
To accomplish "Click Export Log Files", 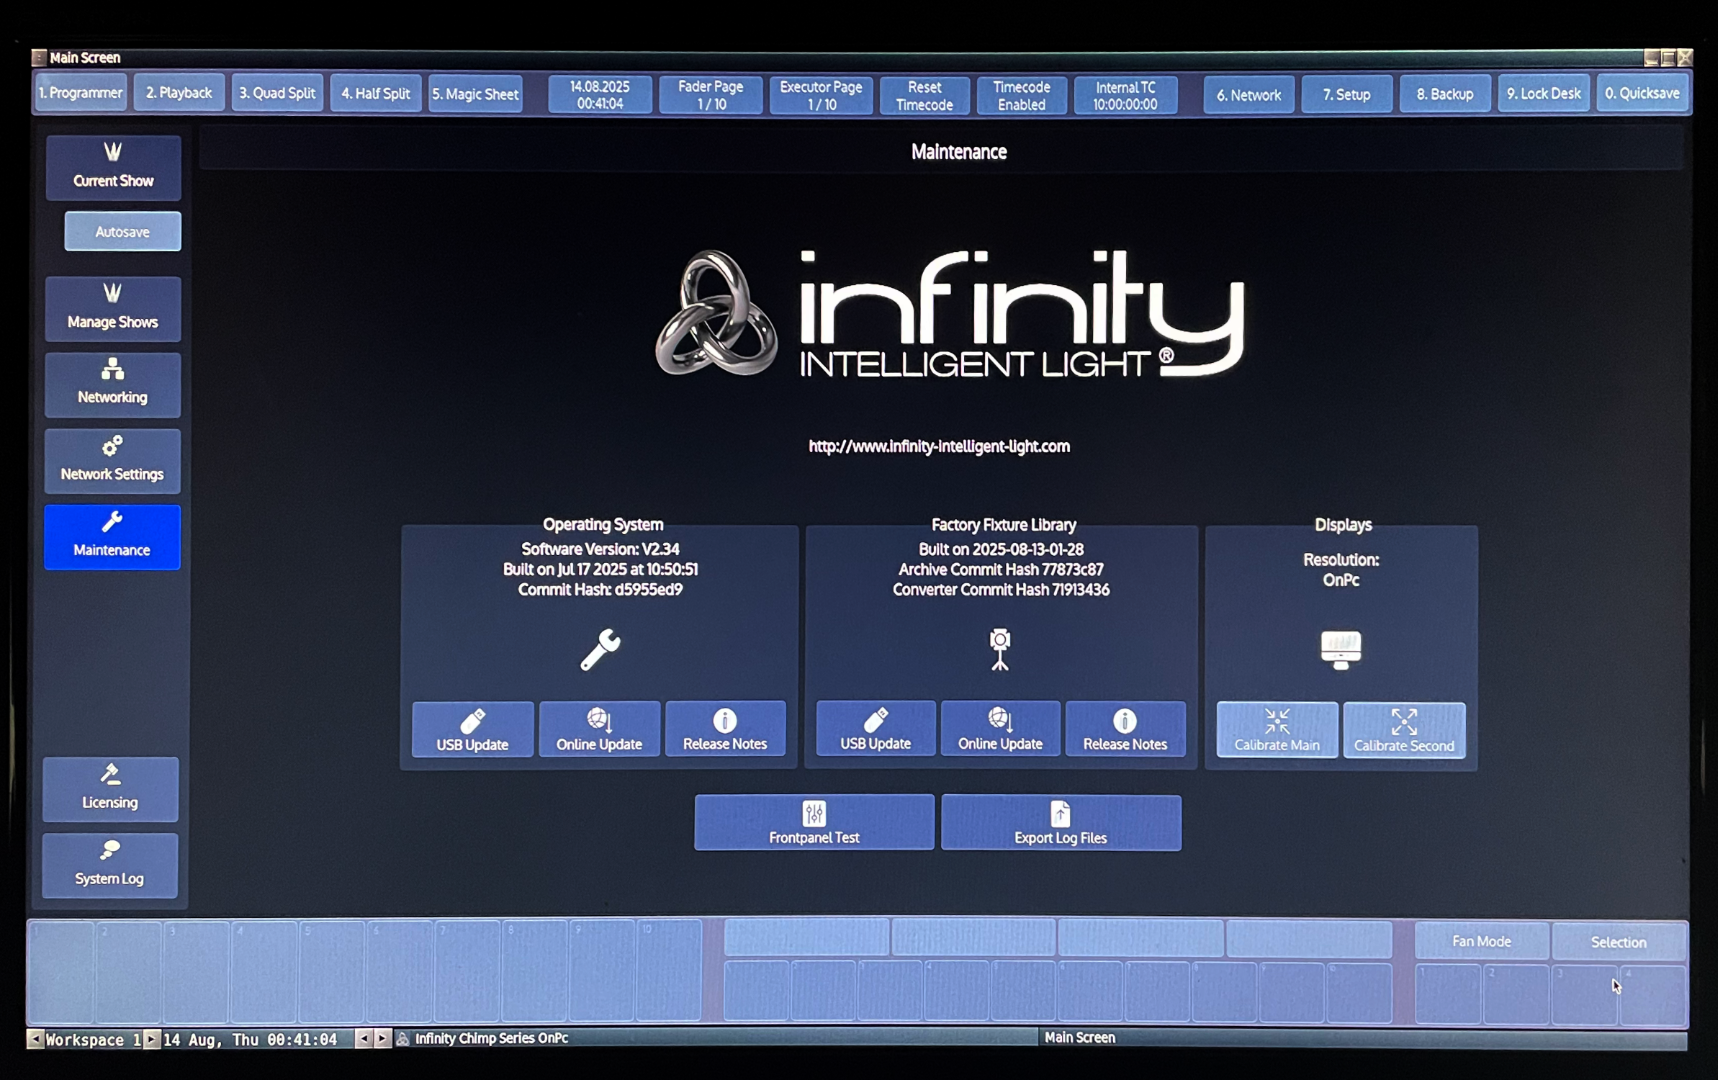I will [1061, 822].
